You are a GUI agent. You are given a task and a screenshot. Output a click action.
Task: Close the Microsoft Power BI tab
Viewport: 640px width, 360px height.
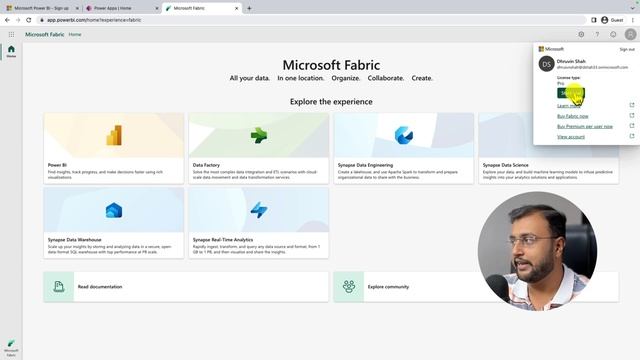[x=77, y=8]
